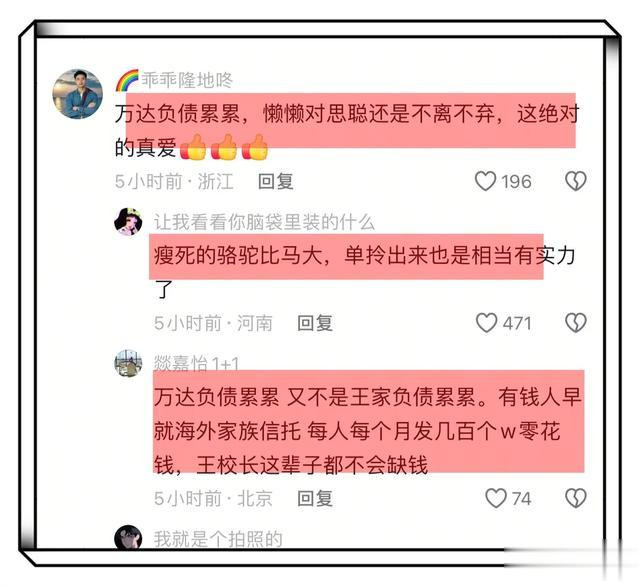Click the rainbow emoji beside 乖乖隆地咚
This screenshot has width=640, height=587.
127,80
